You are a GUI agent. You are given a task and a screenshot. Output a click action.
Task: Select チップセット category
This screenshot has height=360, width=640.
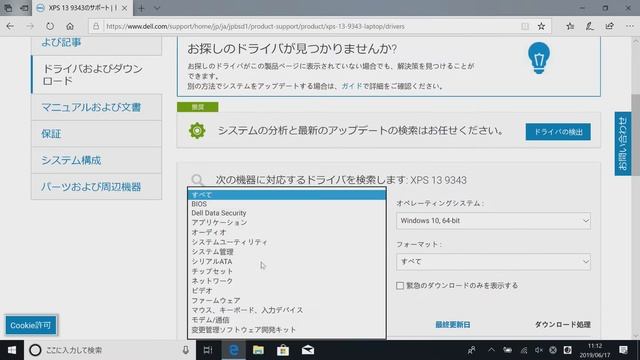tap(287, 271)
